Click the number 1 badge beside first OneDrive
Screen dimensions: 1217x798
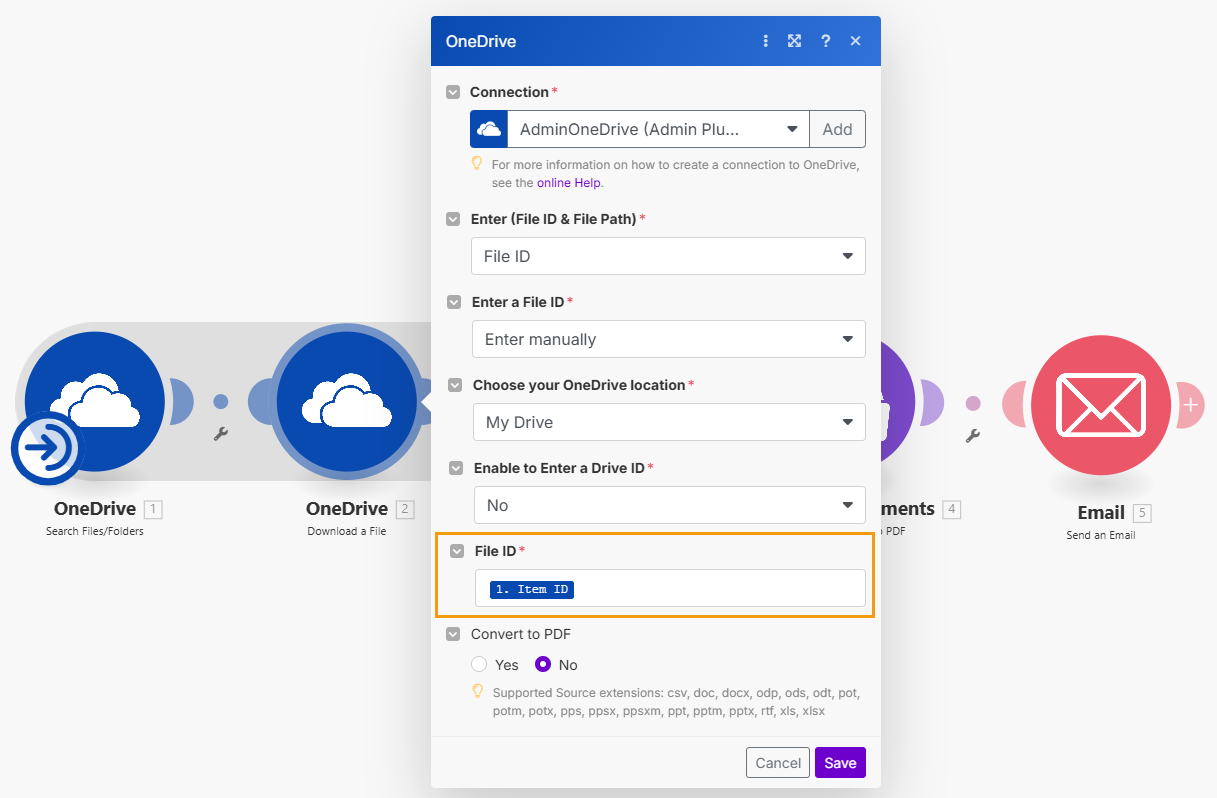(x=153, y=509)
